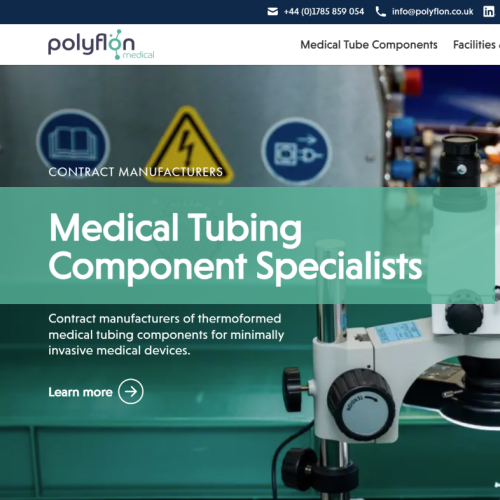Click the Learn more link
This screenshot has width=500, height=500.
80,392
